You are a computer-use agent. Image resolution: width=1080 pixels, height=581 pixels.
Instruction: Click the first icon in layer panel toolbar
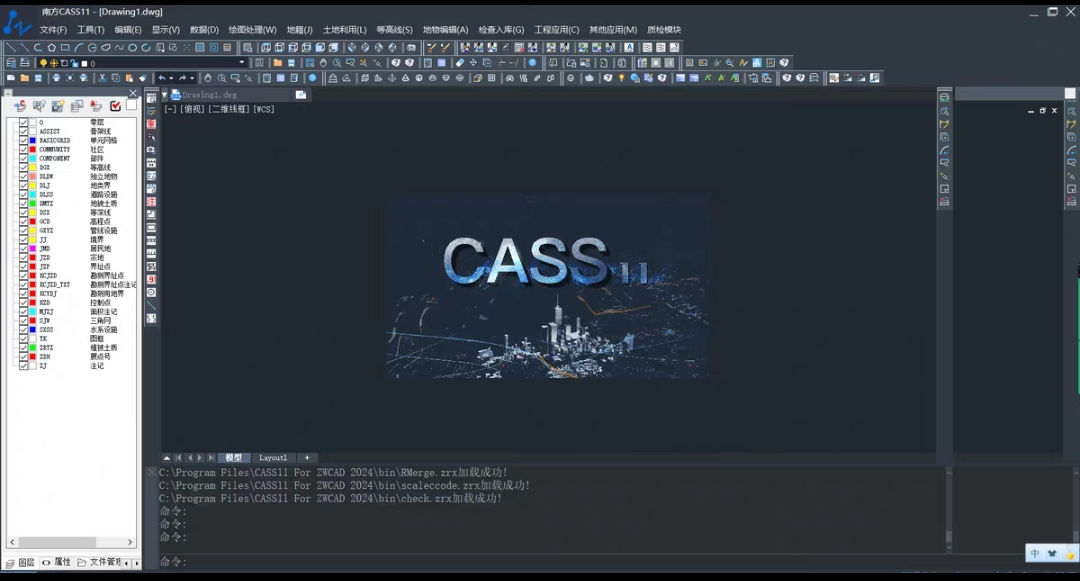coord(20,105)
